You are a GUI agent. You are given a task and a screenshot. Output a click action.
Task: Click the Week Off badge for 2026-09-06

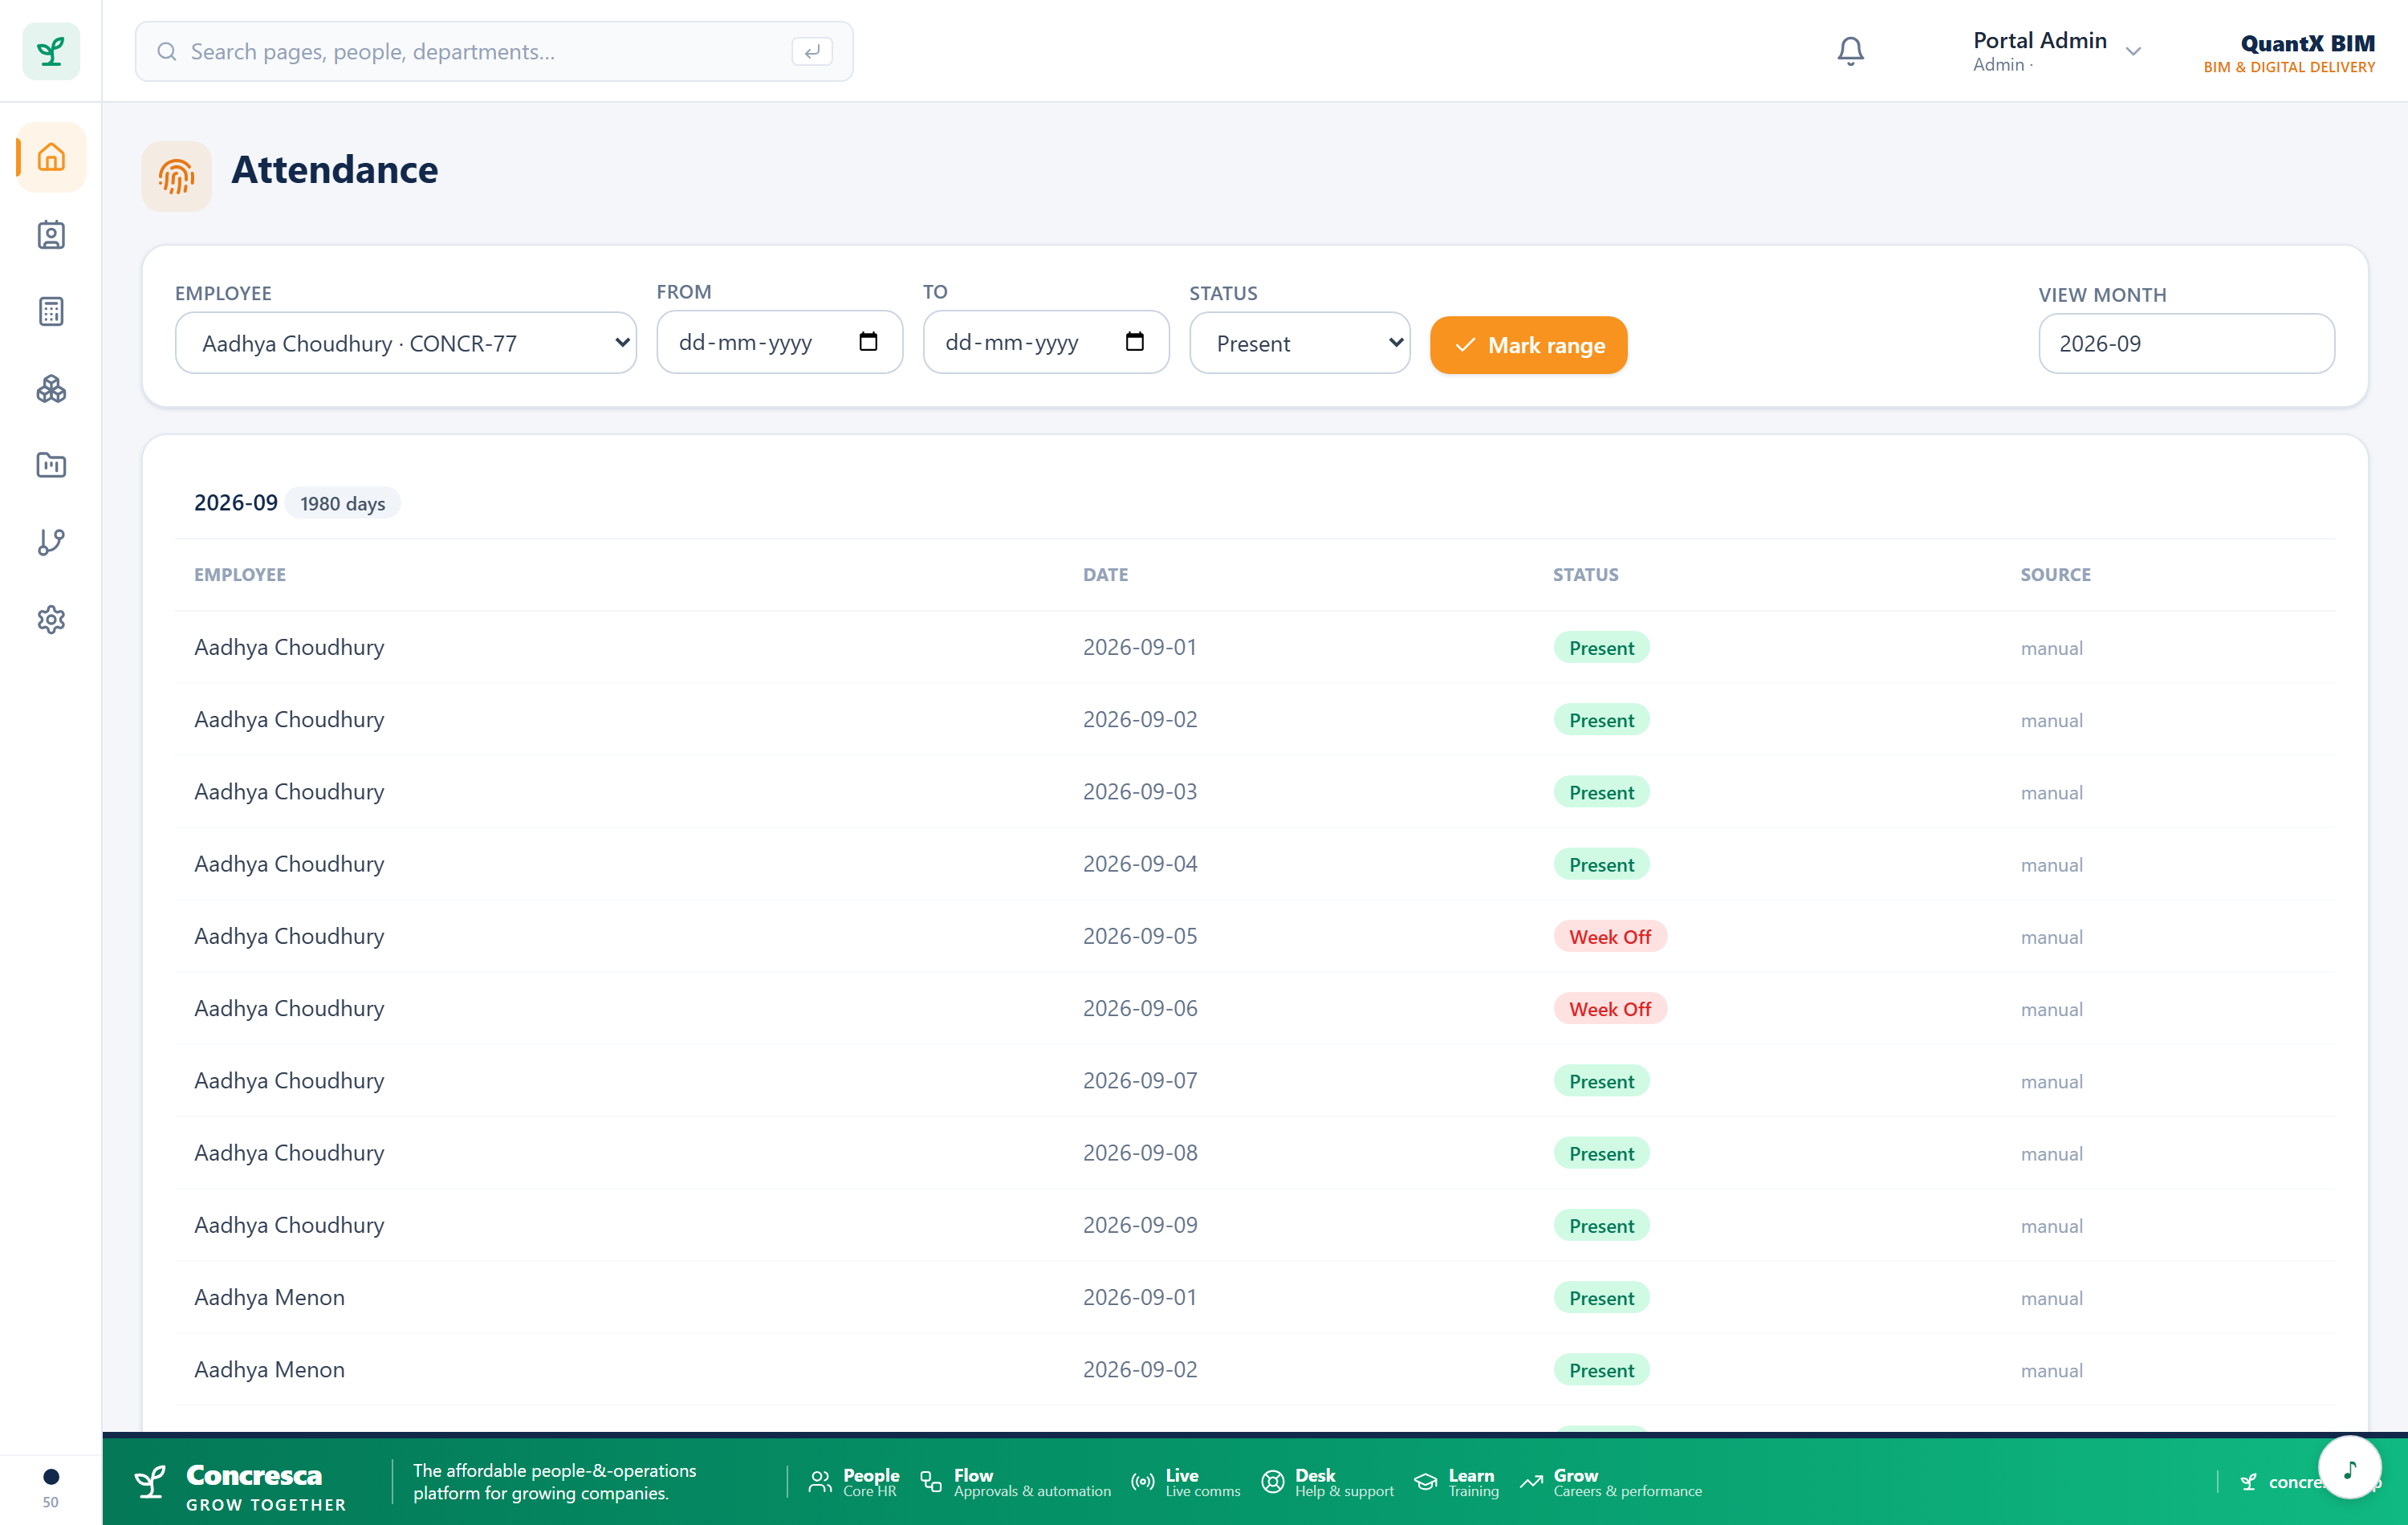pyautogui.click(x=1609, y=1009)
